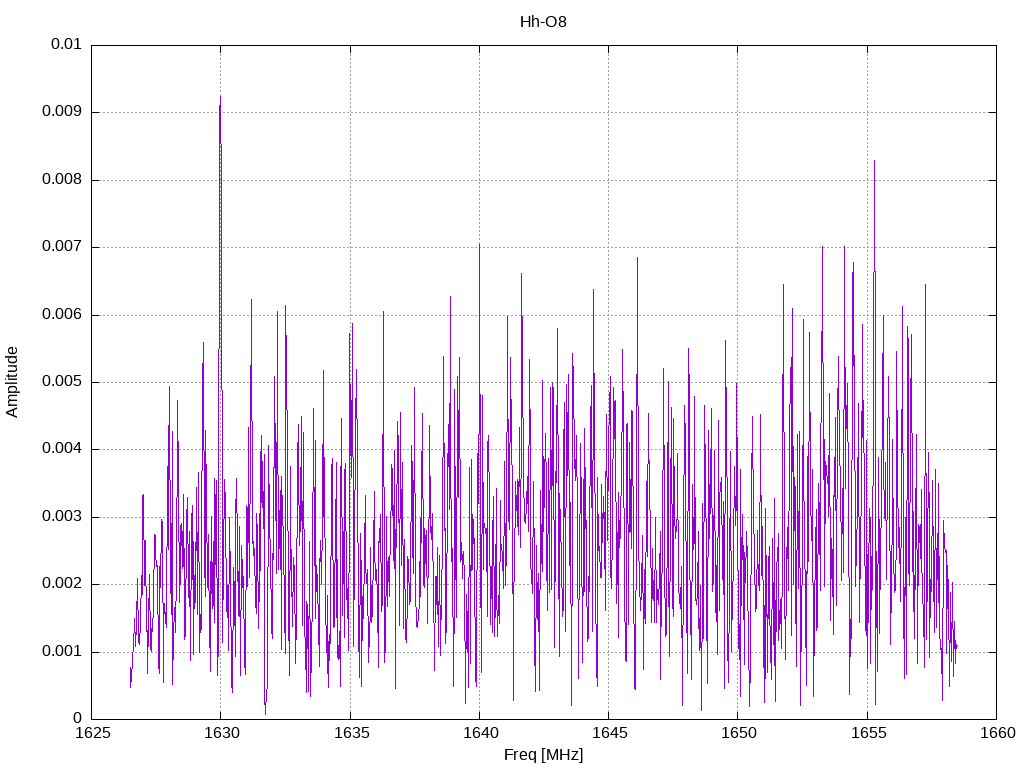Image resolution: width=1024 pixels, height=768 pixels.
Task: Click the y-axis value 0.005
Action: coord(62,382)
